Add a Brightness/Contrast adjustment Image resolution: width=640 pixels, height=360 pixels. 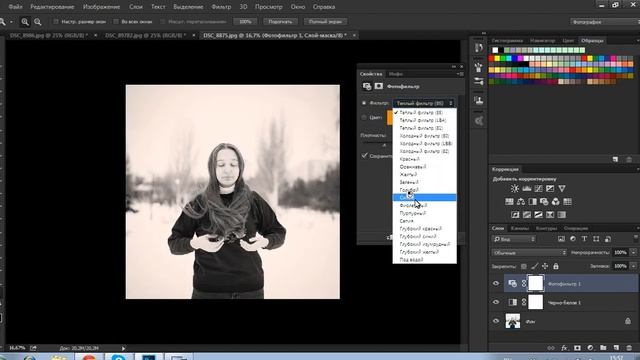515,189
